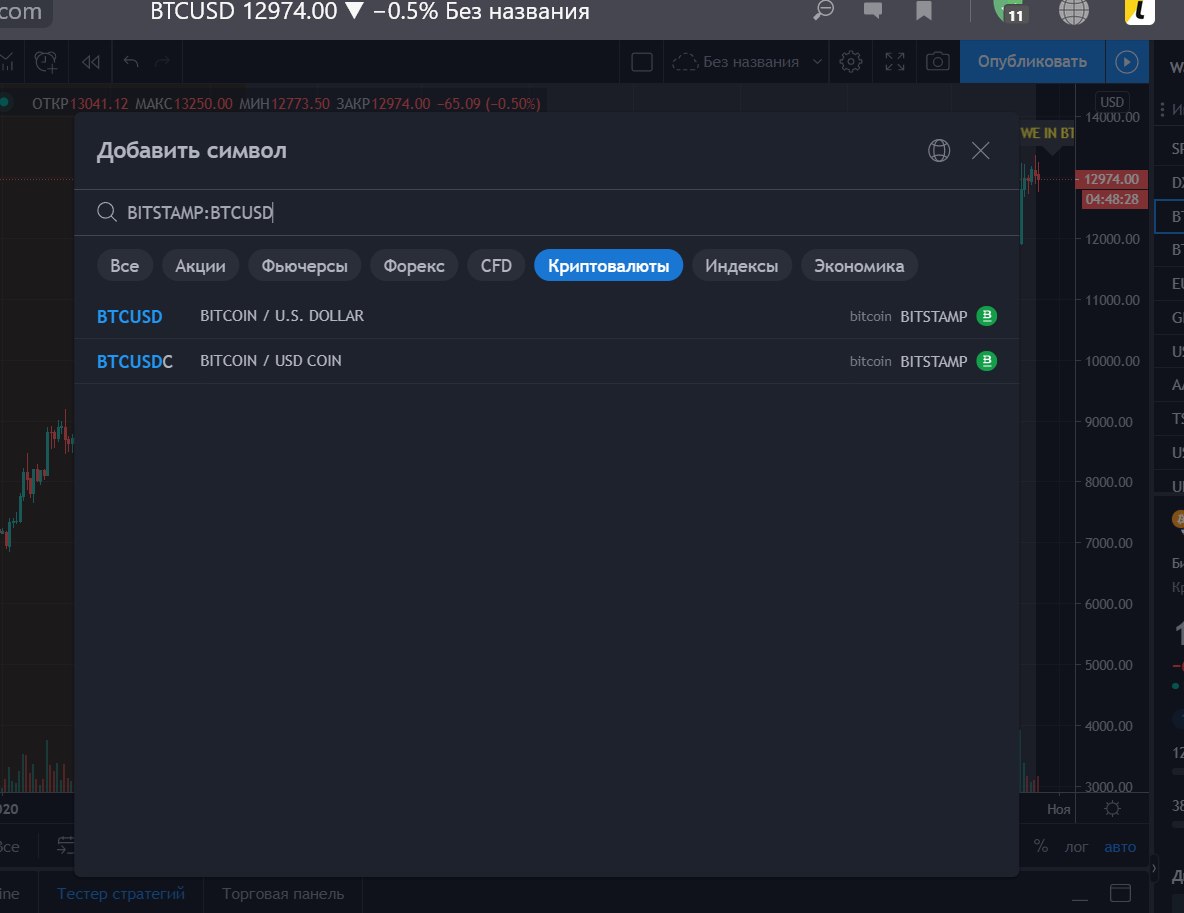Select the CFD filter tab
Screen dimensions: 1184x913
pos(496,266)
